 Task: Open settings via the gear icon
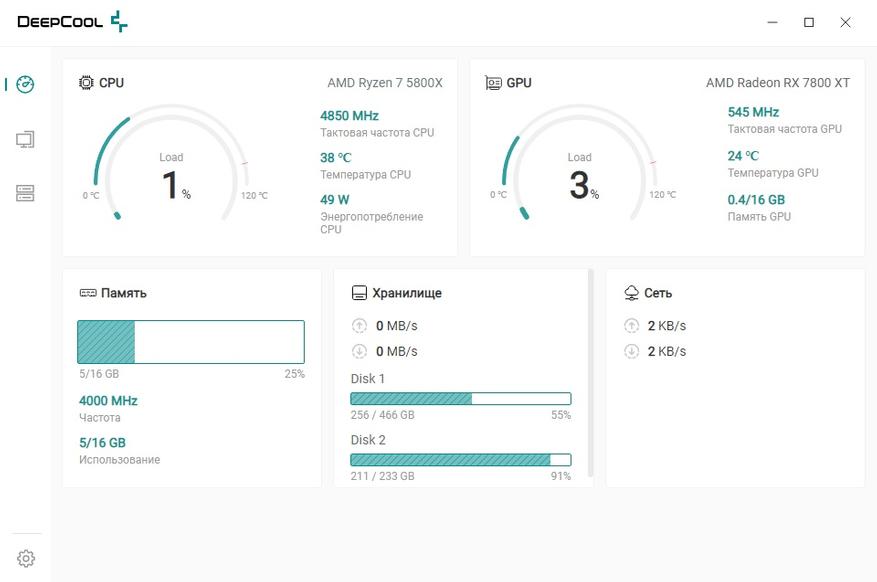tap(26, 558)
